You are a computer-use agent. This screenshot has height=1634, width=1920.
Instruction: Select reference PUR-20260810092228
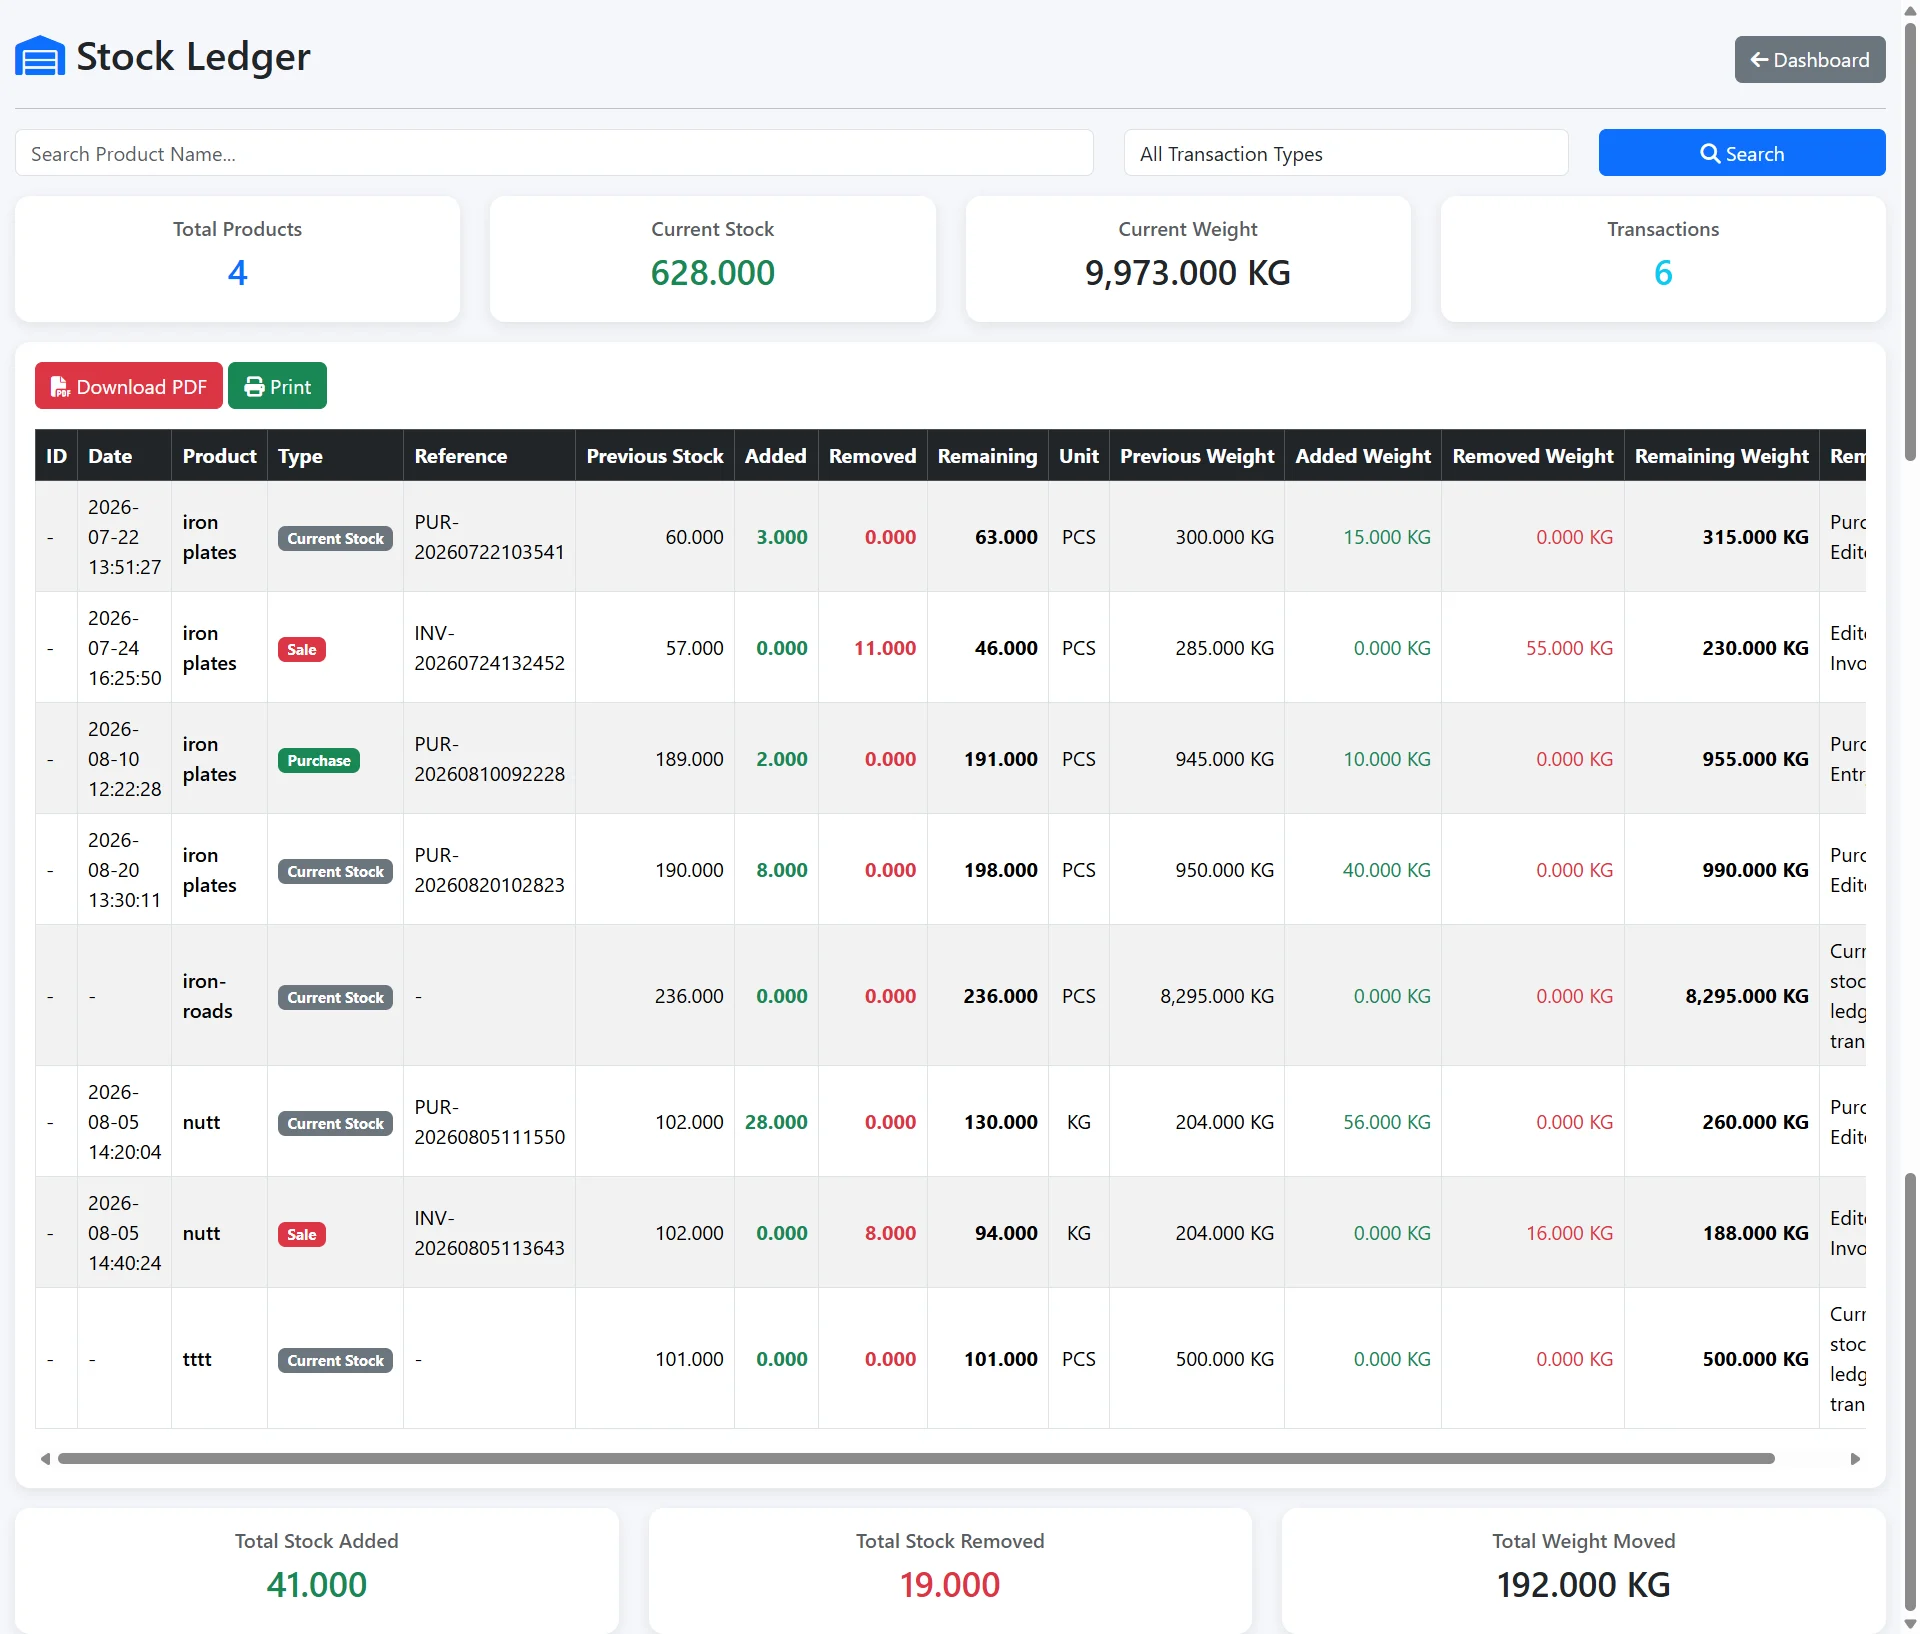click(489, 759)
